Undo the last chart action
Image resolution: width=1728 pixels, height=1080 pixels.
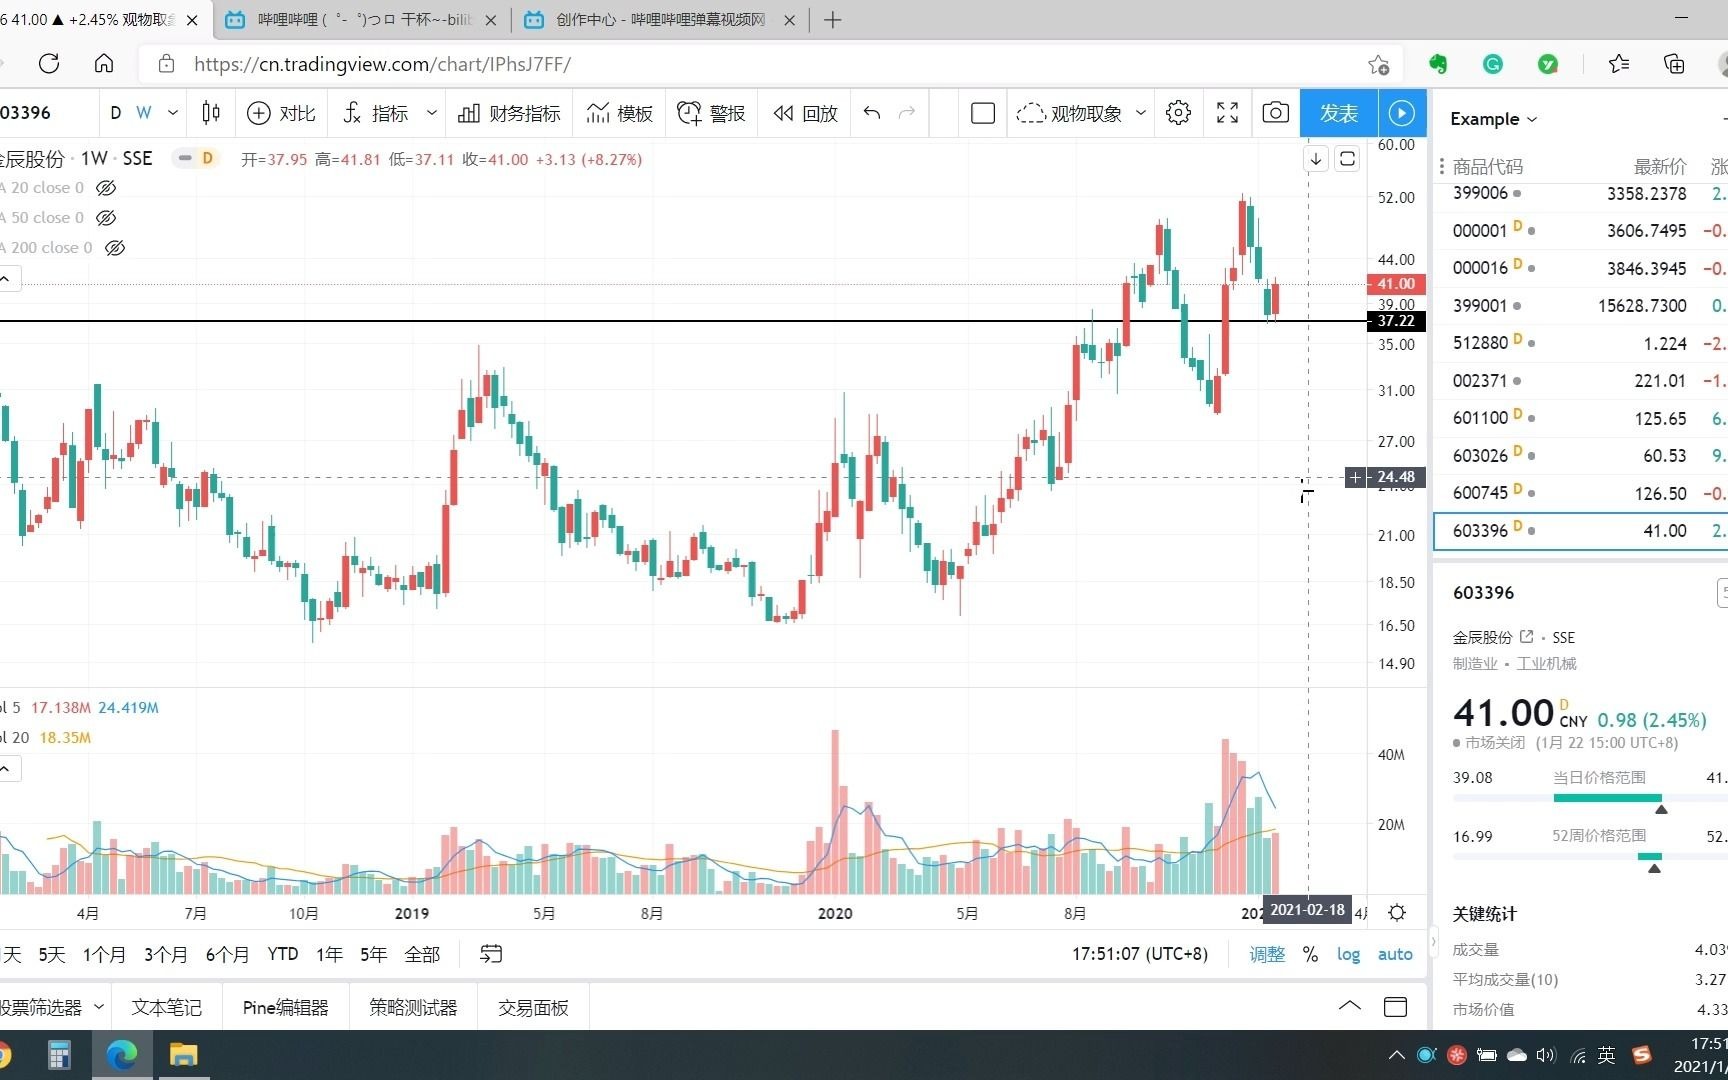click(x=872, y=113)
